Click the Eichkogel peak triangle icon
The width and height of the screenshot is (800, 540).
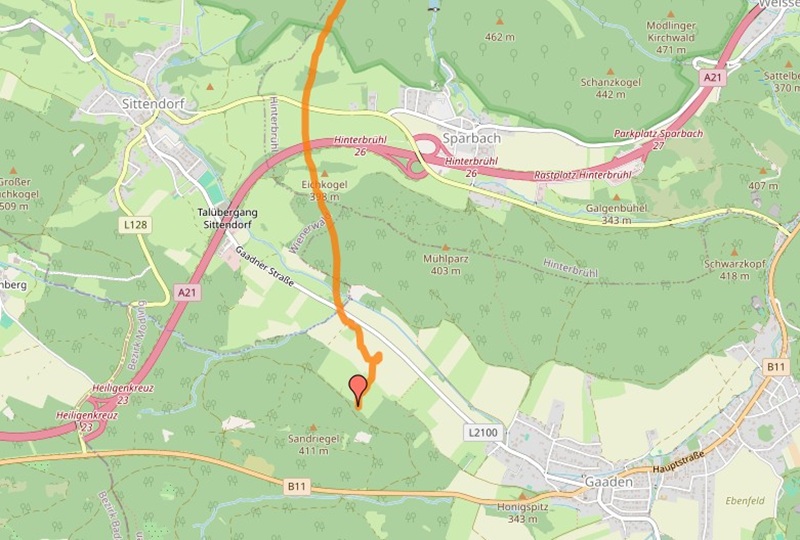324,174
